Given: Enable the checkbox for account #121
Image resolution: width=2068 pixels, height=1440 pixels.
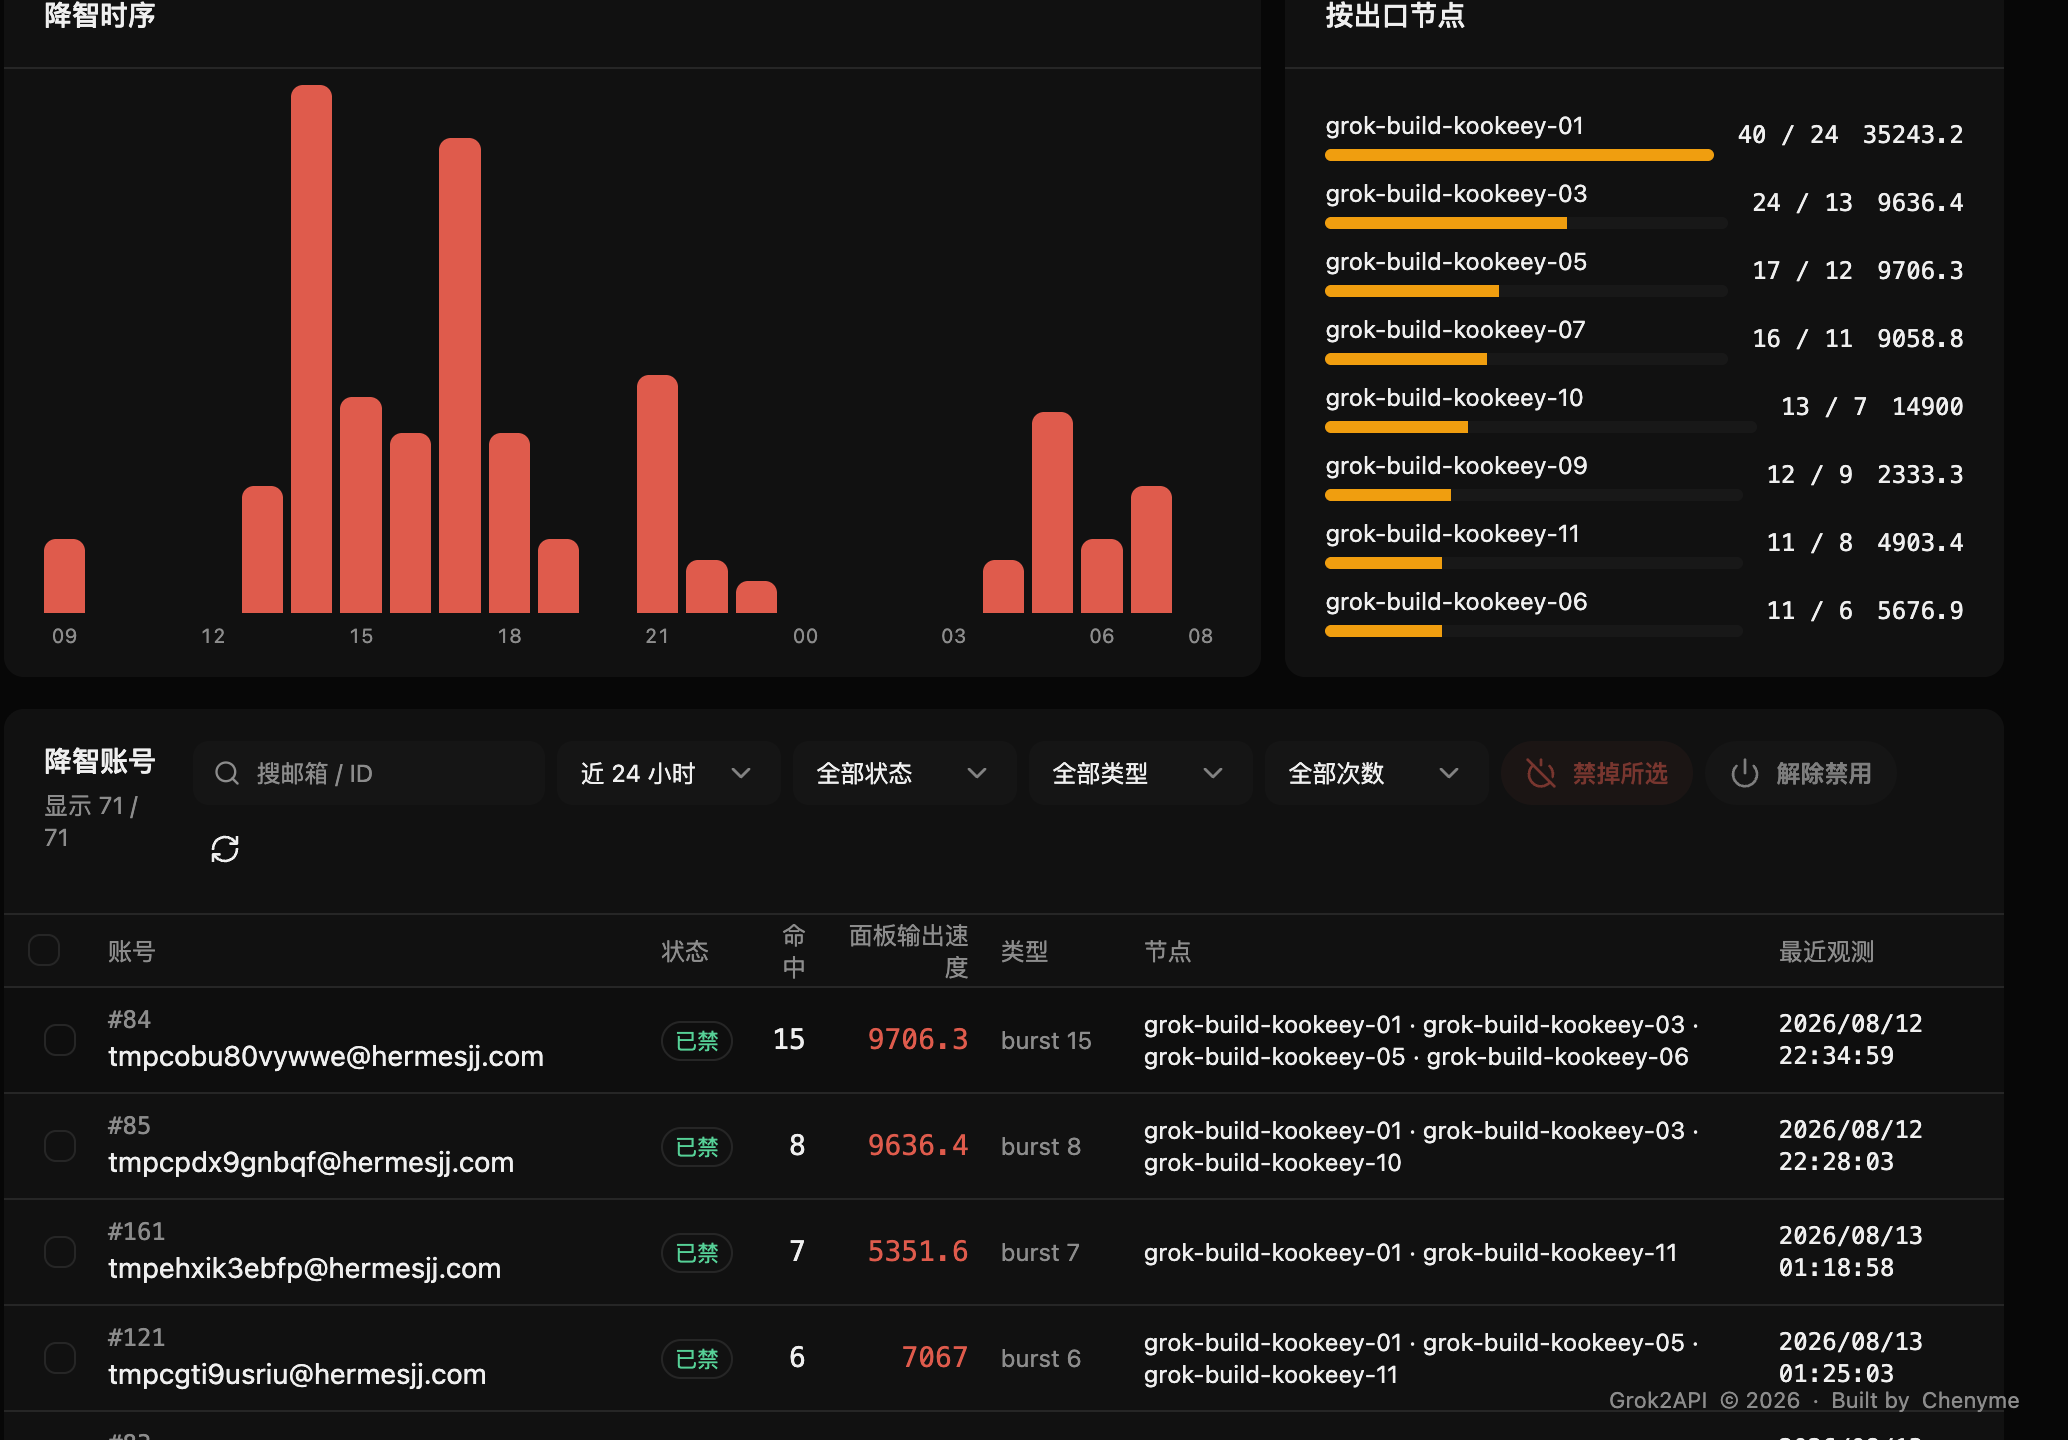Looking at the screenshot, I should coord(60,1358).
